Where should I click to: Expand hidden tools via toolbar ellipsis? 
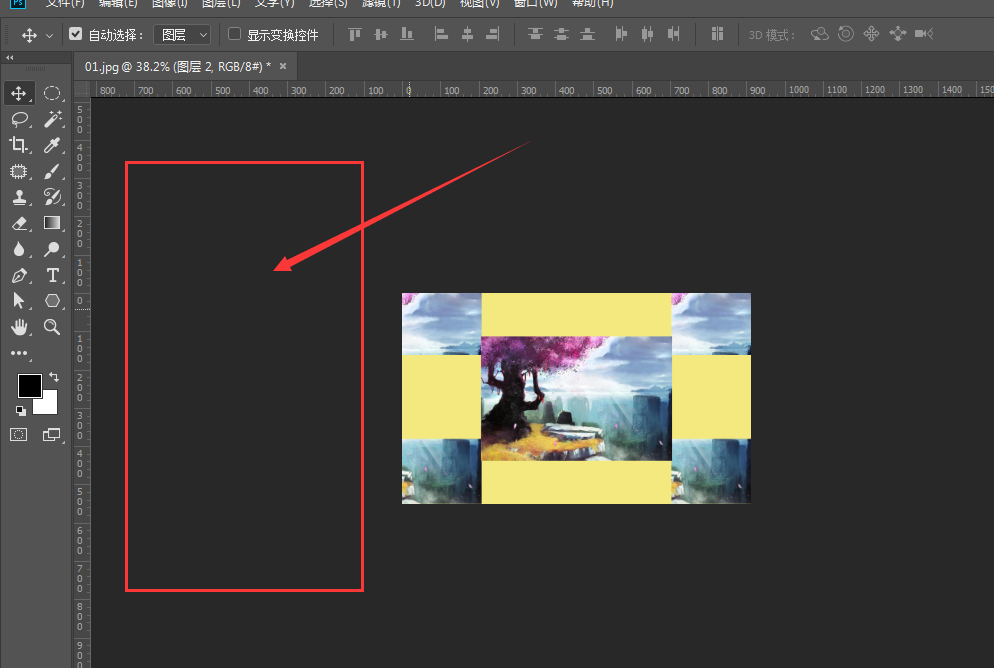[18, 352]
